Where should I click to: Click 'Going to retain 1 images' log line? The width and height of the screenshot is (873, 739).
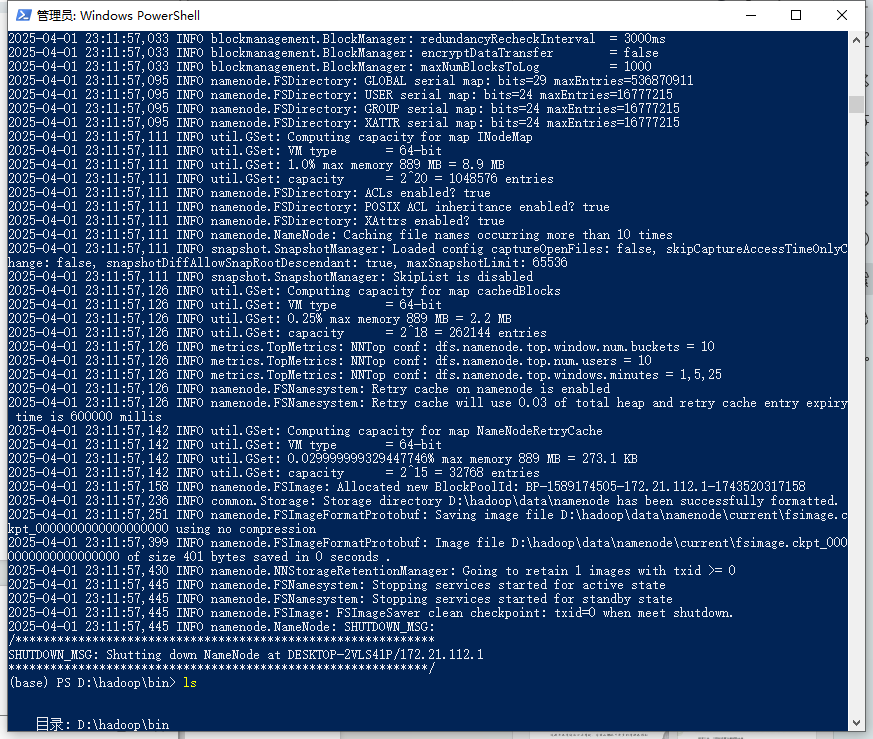[372, 571]
